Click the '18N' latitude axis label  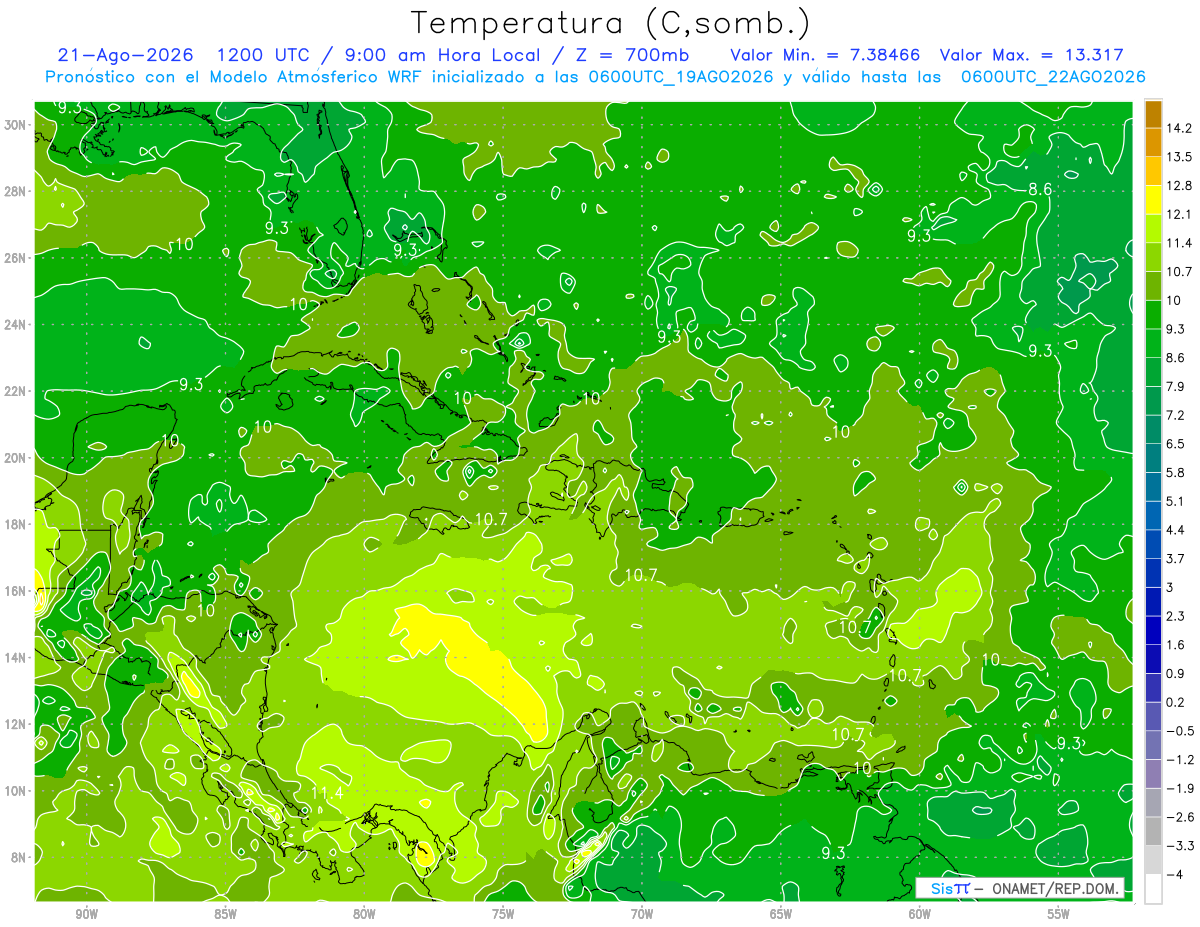[17, 524]
